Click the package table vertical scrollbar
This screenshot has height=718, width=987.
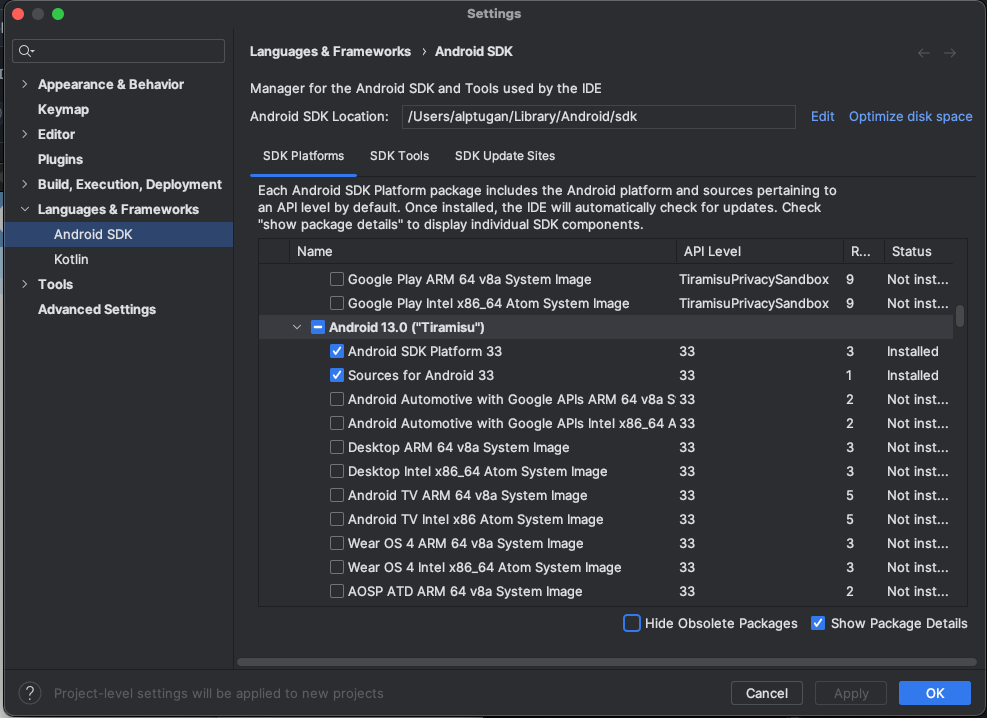(960, 315)
